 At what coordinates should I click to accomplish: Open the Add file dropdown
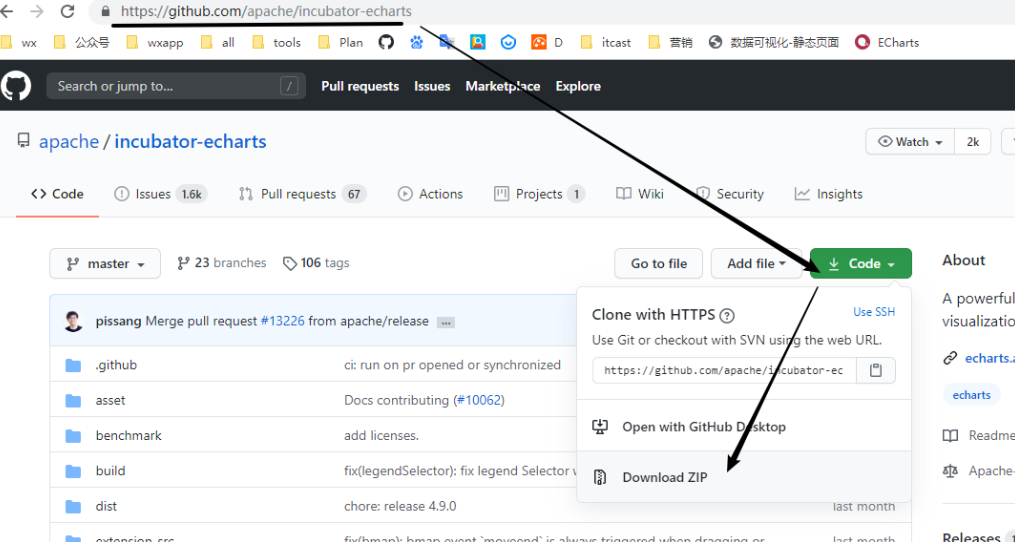[x=756, y=264]
